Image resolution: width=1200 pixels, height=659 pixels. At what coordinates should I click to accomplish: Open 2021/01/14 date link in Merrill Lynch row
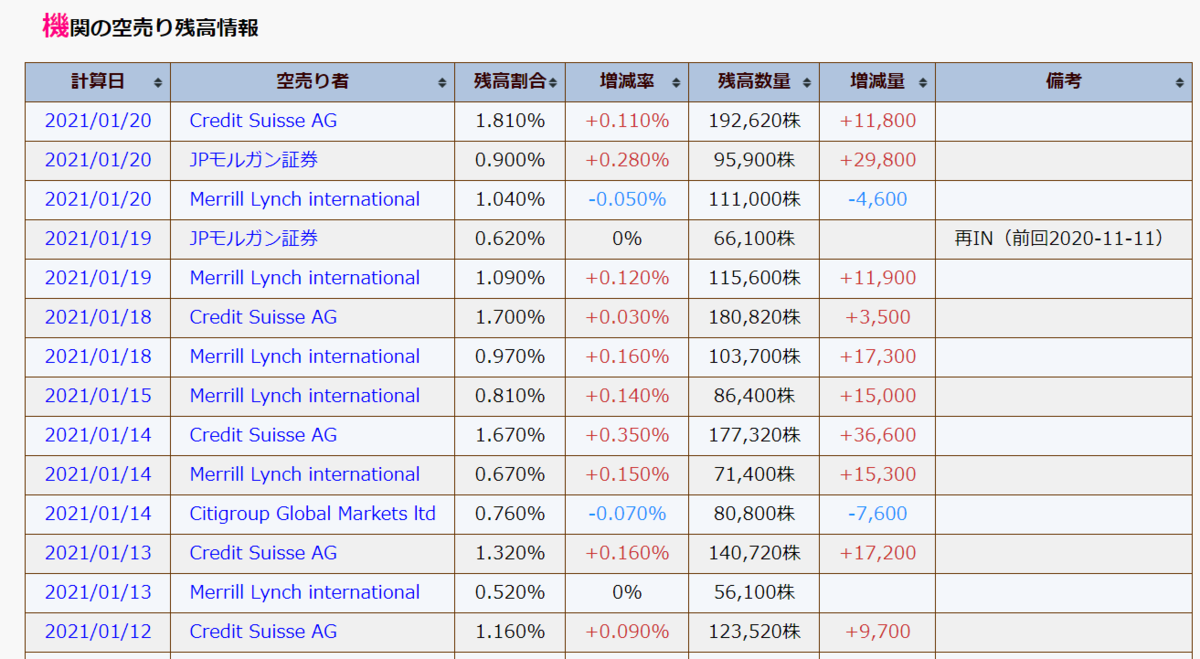(98, 475)
